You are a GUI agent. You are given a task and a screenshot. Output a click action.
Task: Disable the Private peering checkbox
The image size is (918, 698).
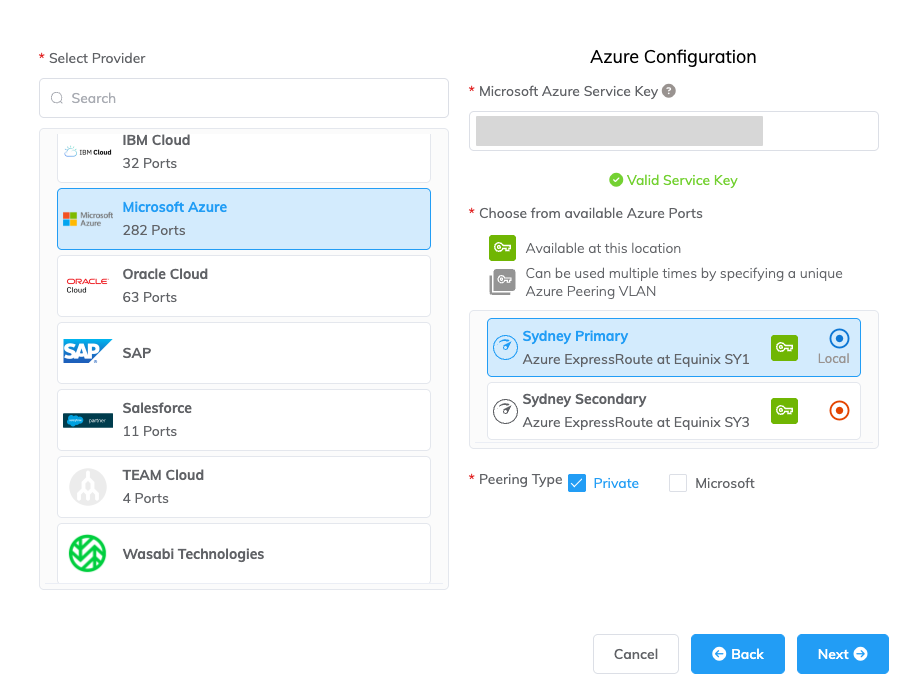tap(577, 482)
